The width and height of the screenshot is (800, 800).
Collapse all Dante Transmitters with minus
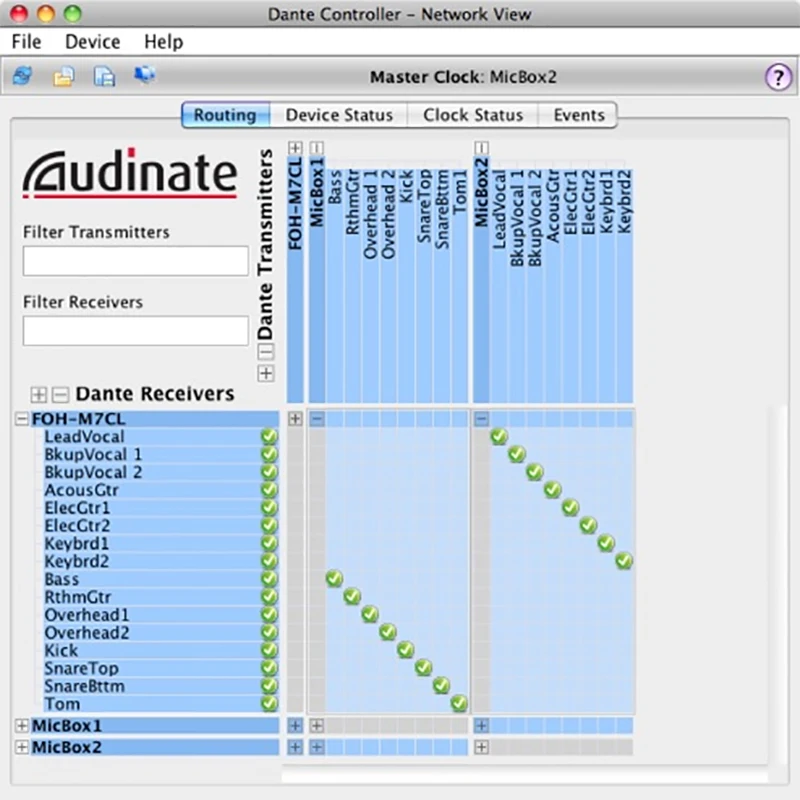[265, 352]
